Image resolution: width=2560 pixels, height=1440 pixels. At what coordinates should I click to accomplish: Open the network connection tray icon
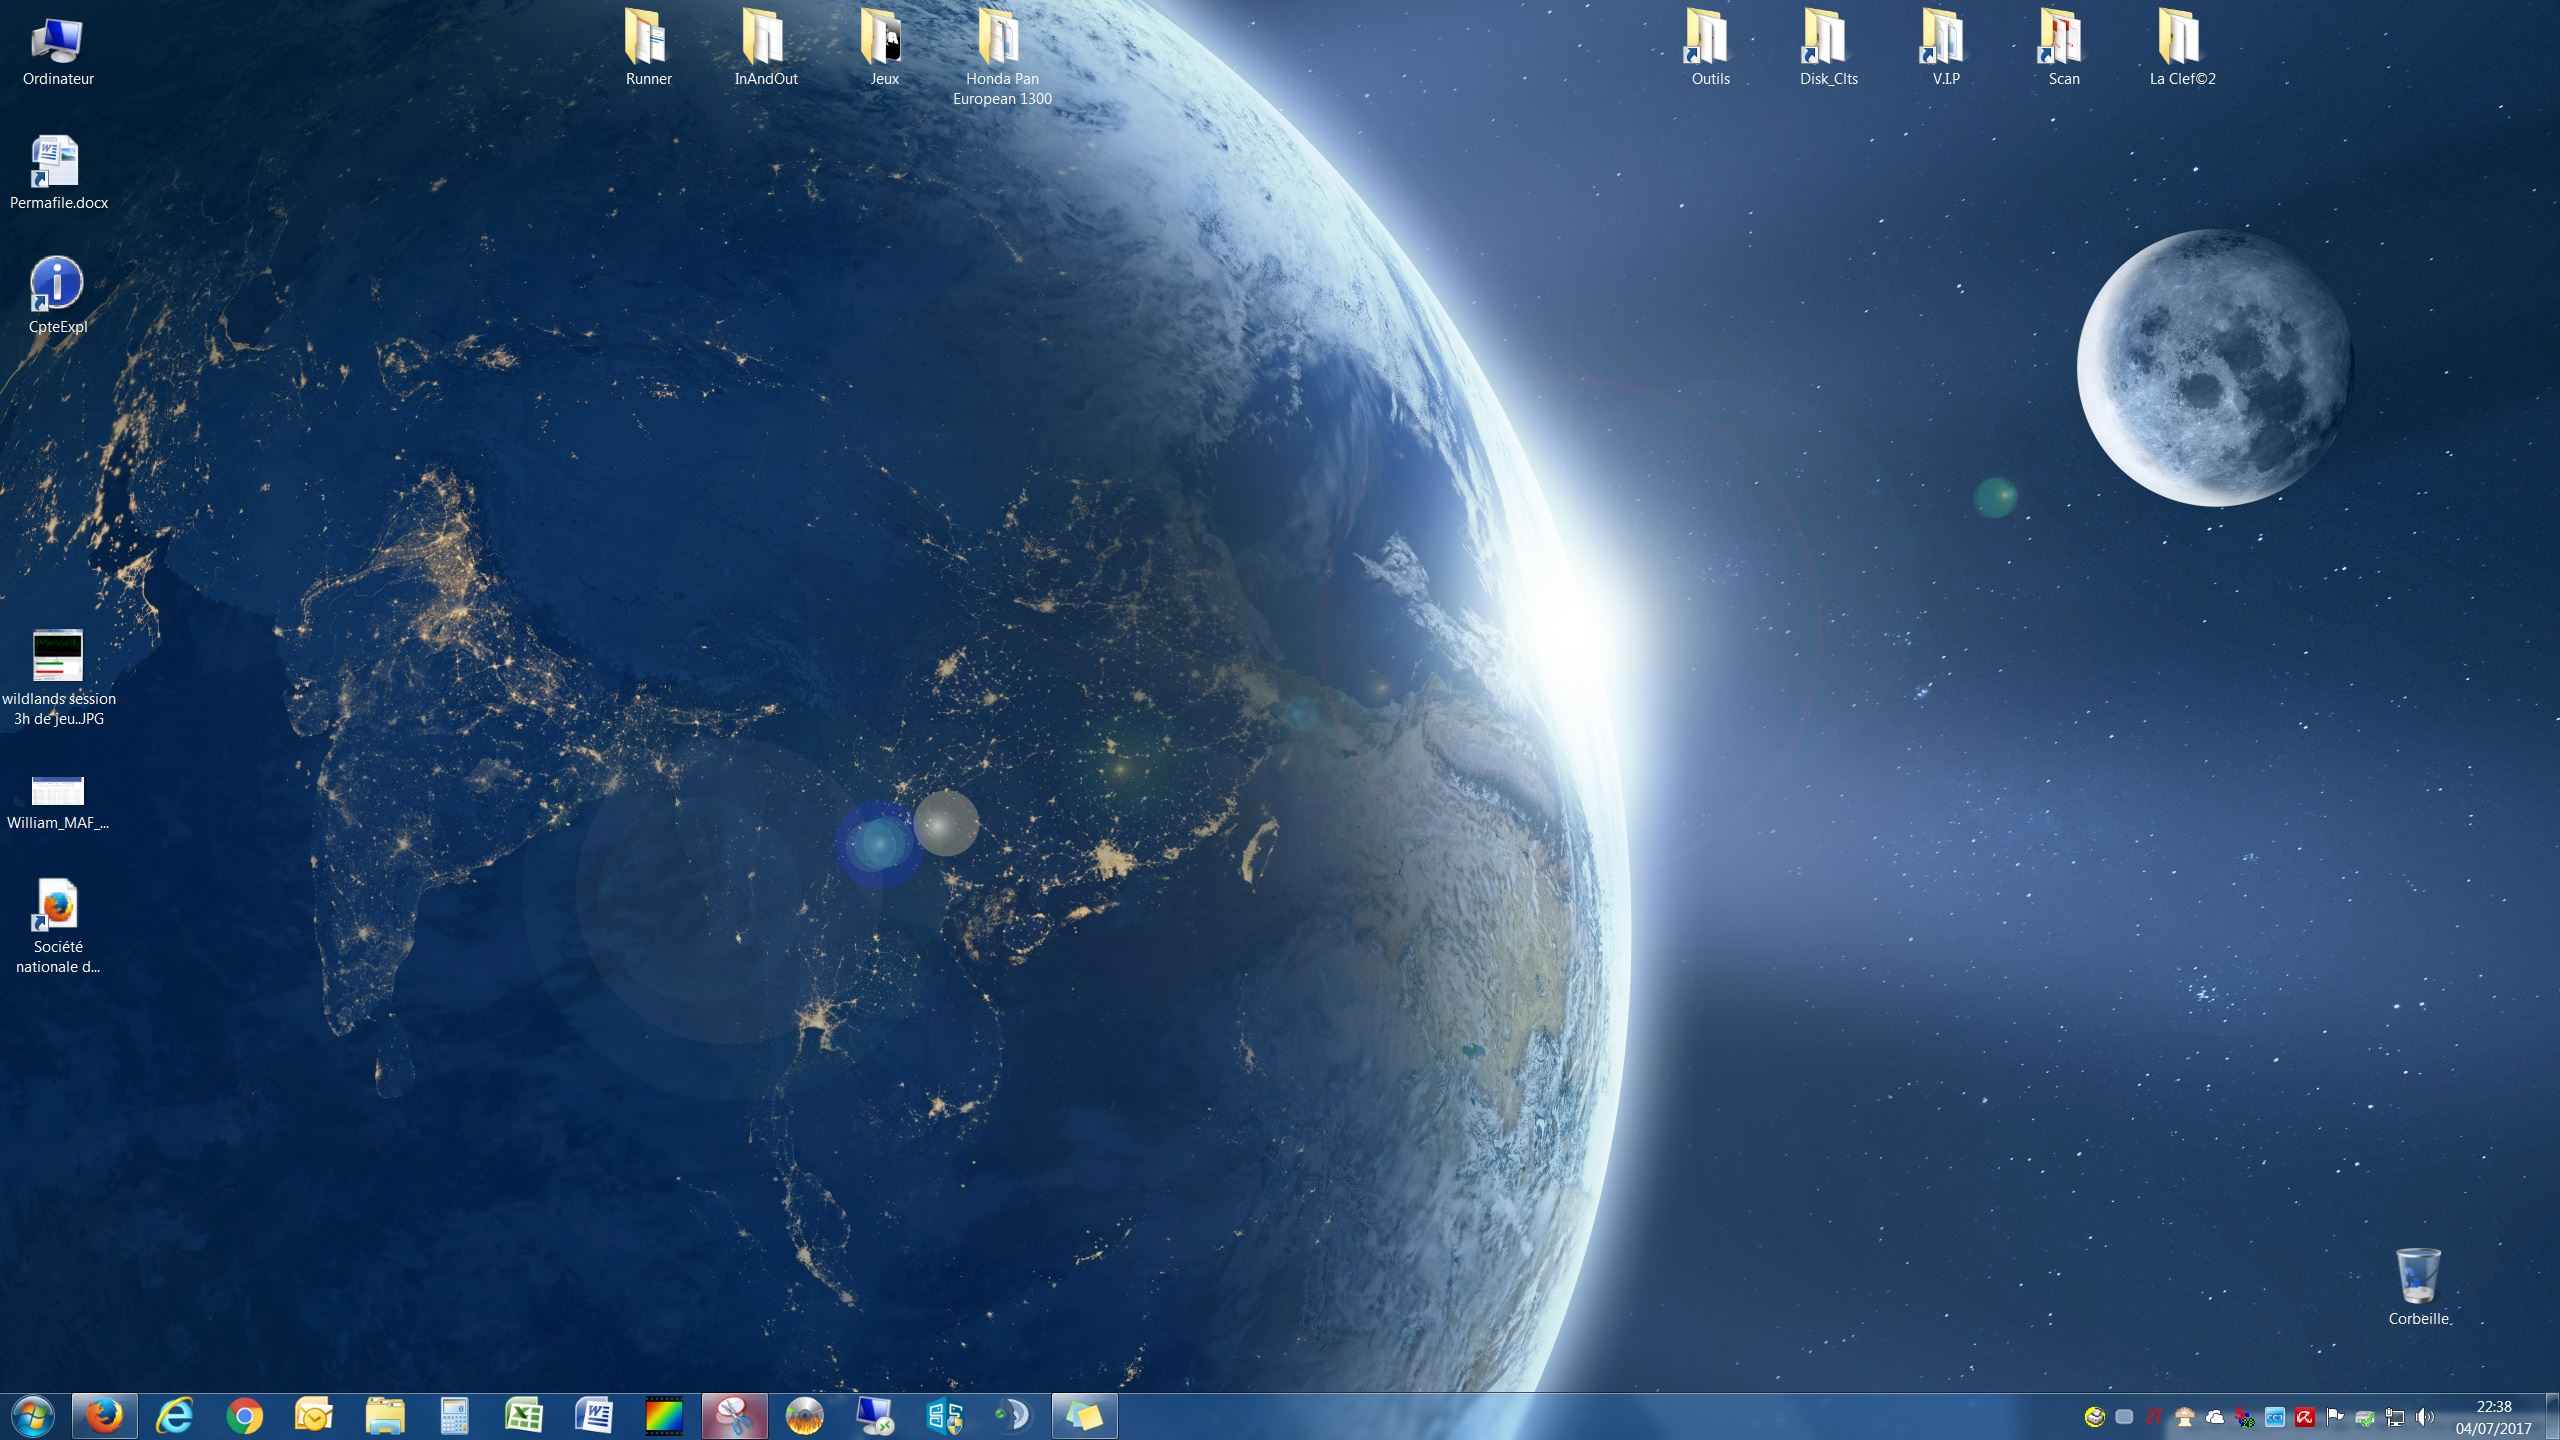(2395, 1417)
